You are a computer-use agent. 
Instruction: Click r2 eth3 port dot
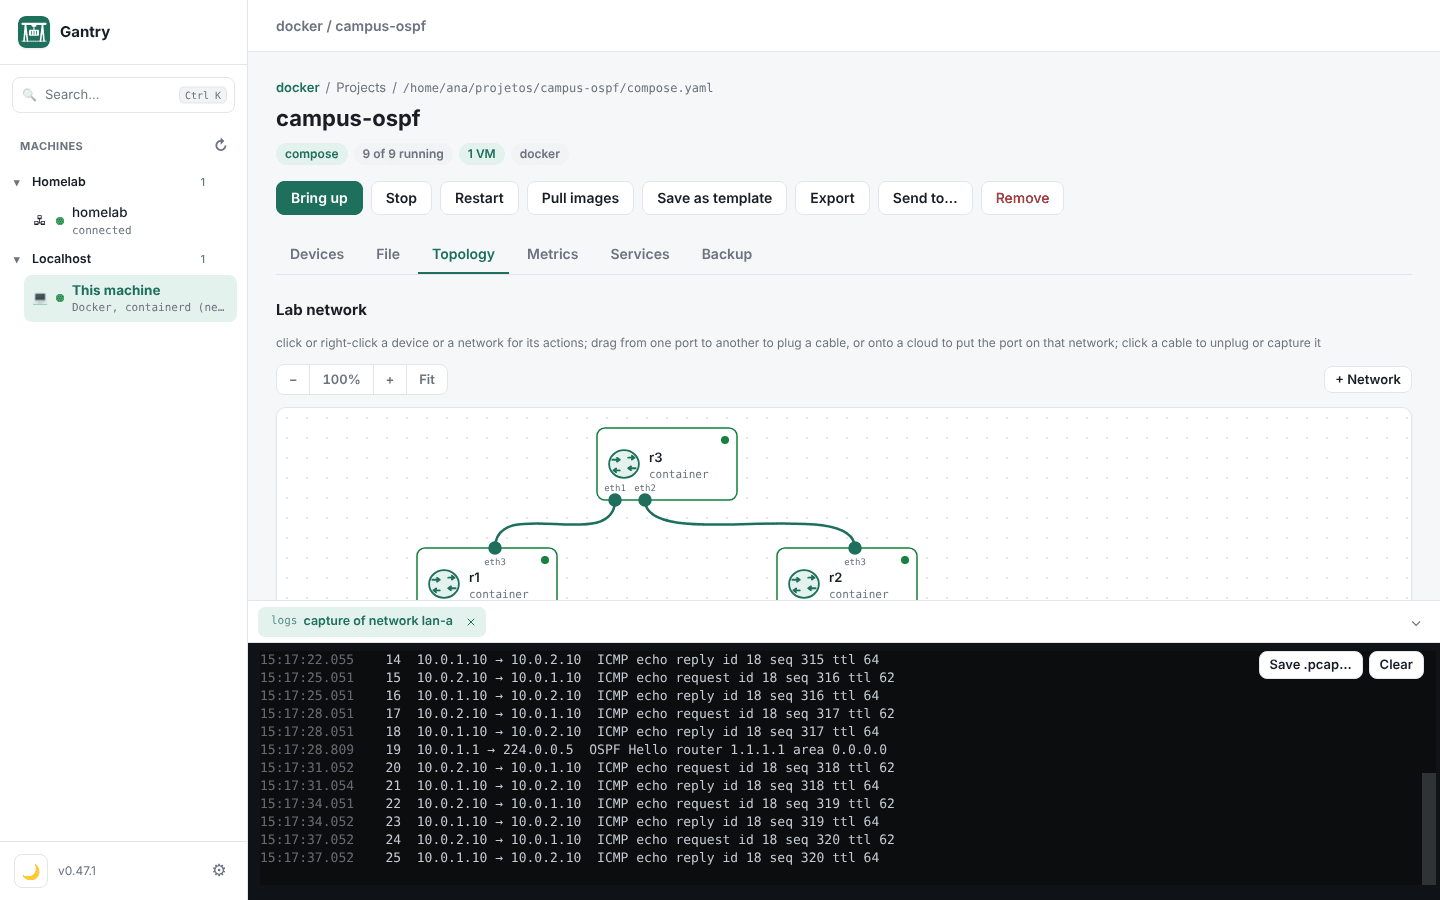[855, 548]
